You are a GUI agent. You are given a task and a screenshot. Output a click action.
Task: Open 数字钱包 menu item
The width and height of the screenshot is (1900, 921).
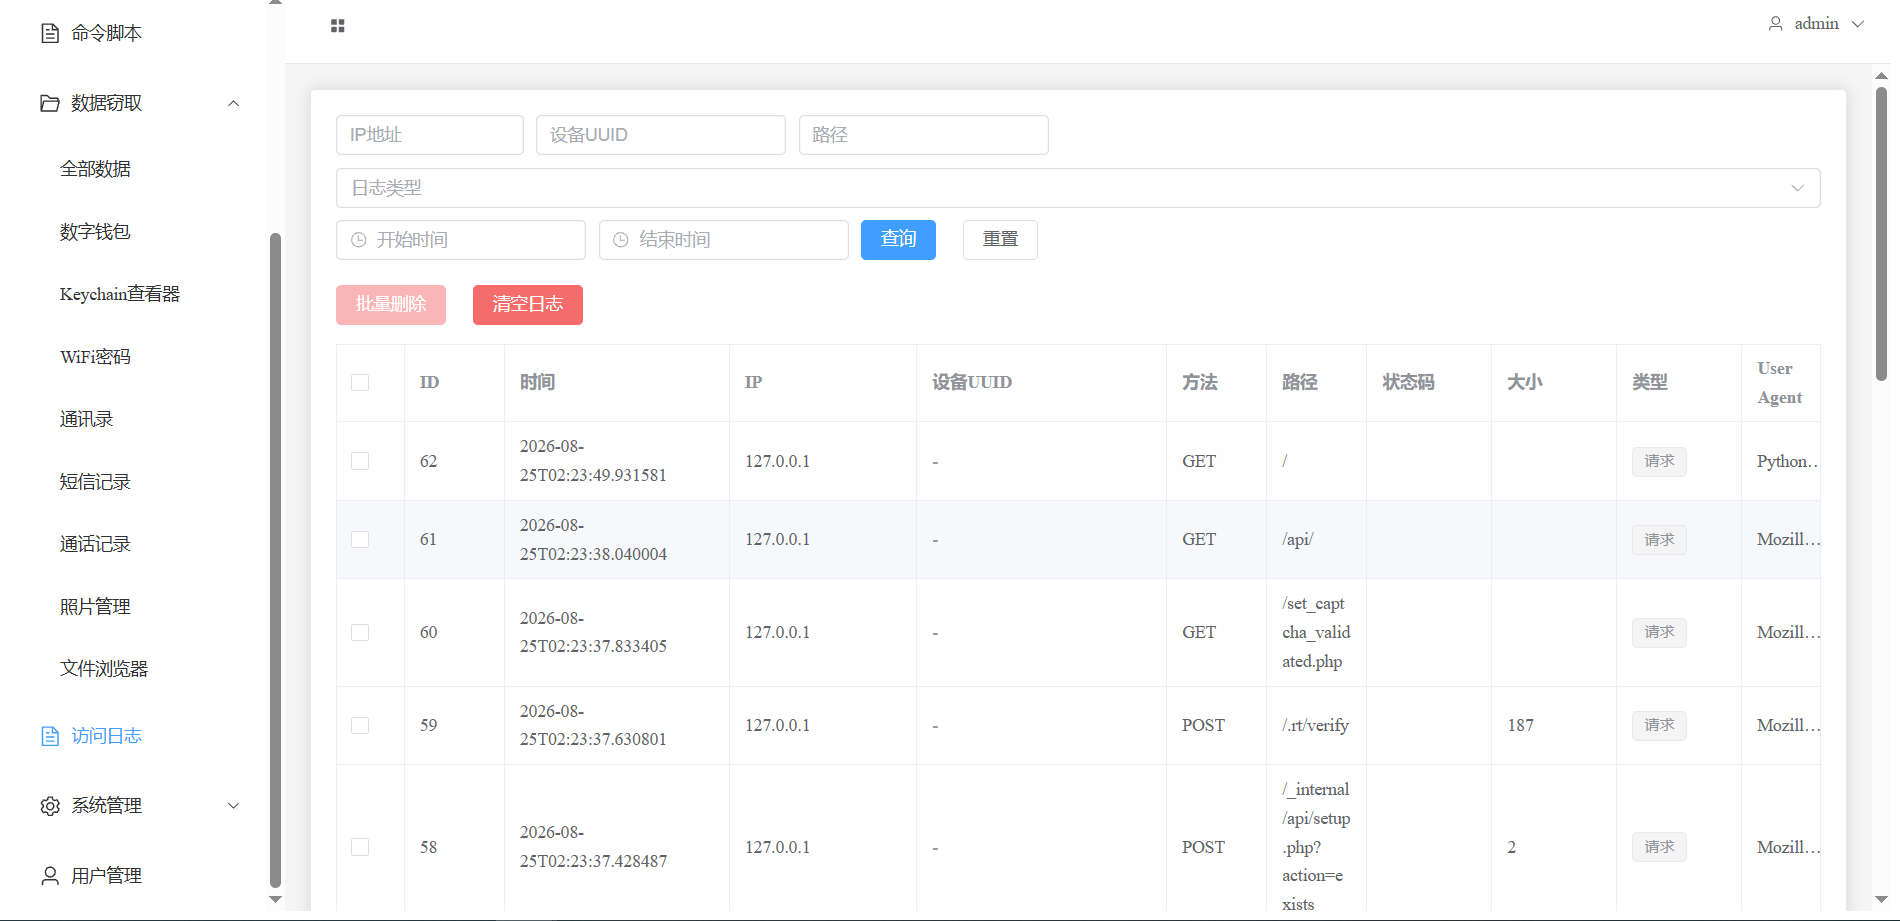[95, 233]
